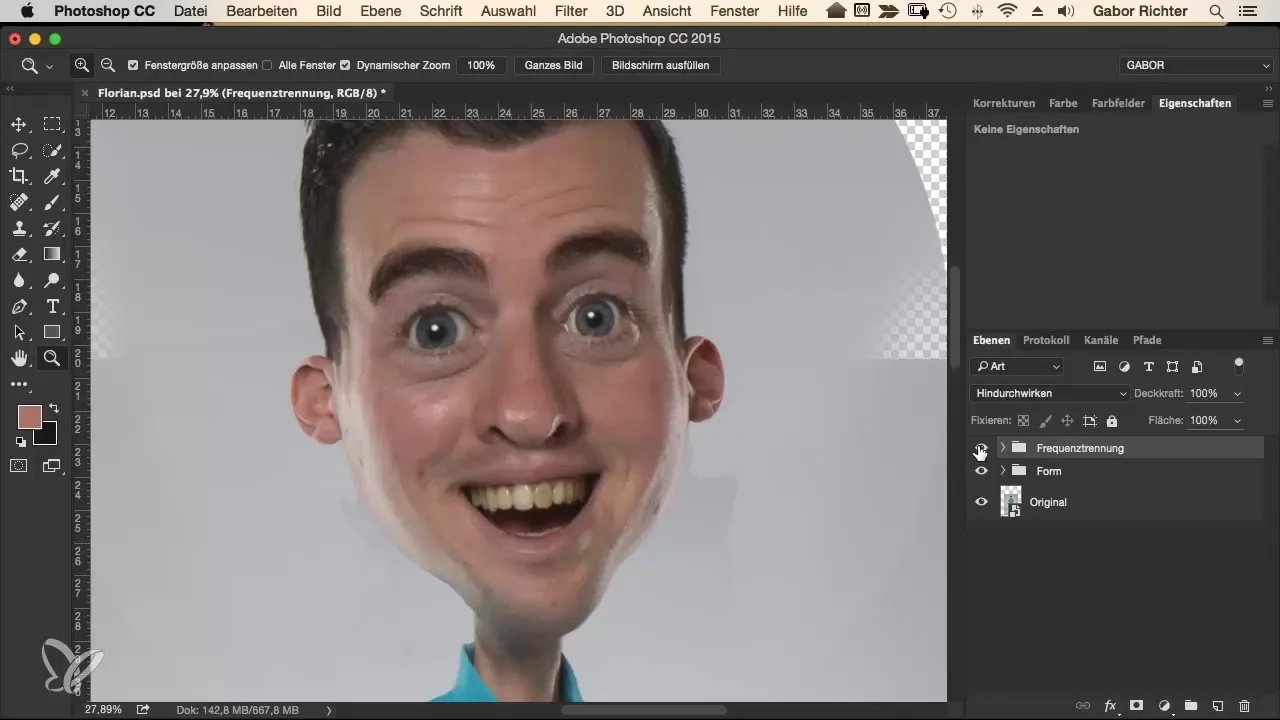The image size is (1280, 720).
Task: Change the screen mode
Action: pos(52,466)
